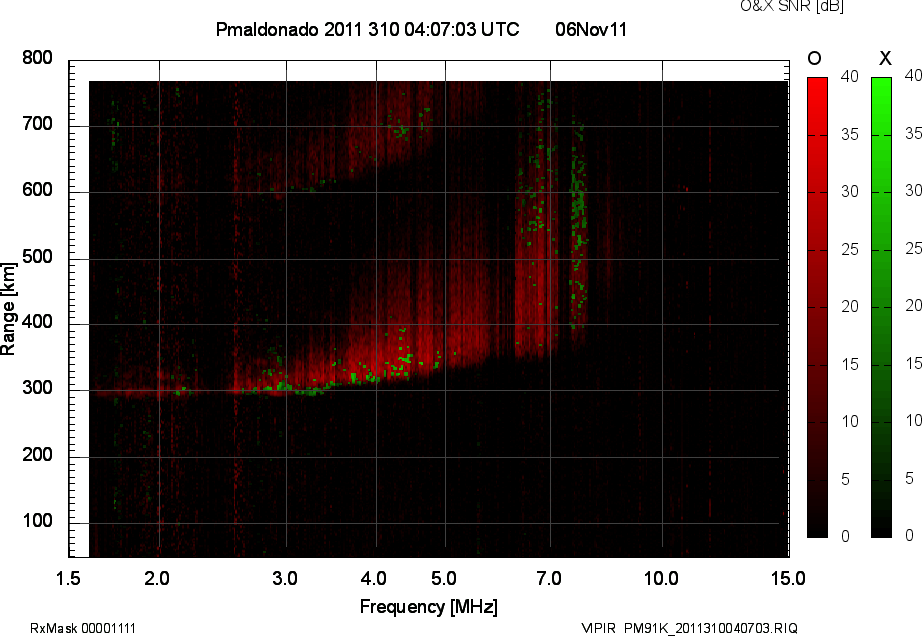The image size is (922, 636).
Task: Click the 200 range axis tick label
Action: click(x=37, y=454)
